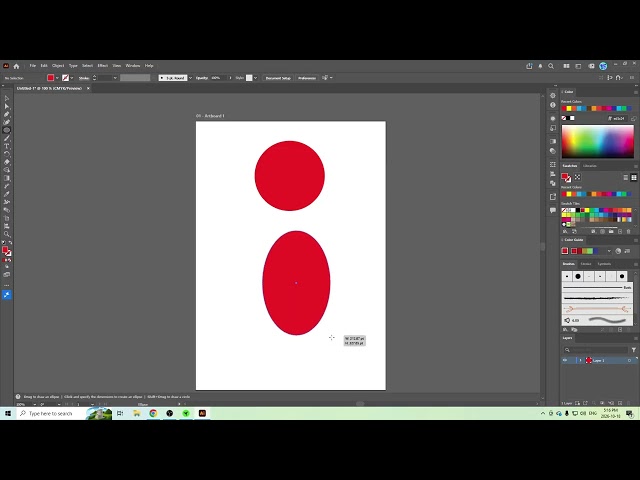Image resolution: width=640 pixels, height=480 pixels.
Task: Click the search icon in top bar
Action: [551, 66]
